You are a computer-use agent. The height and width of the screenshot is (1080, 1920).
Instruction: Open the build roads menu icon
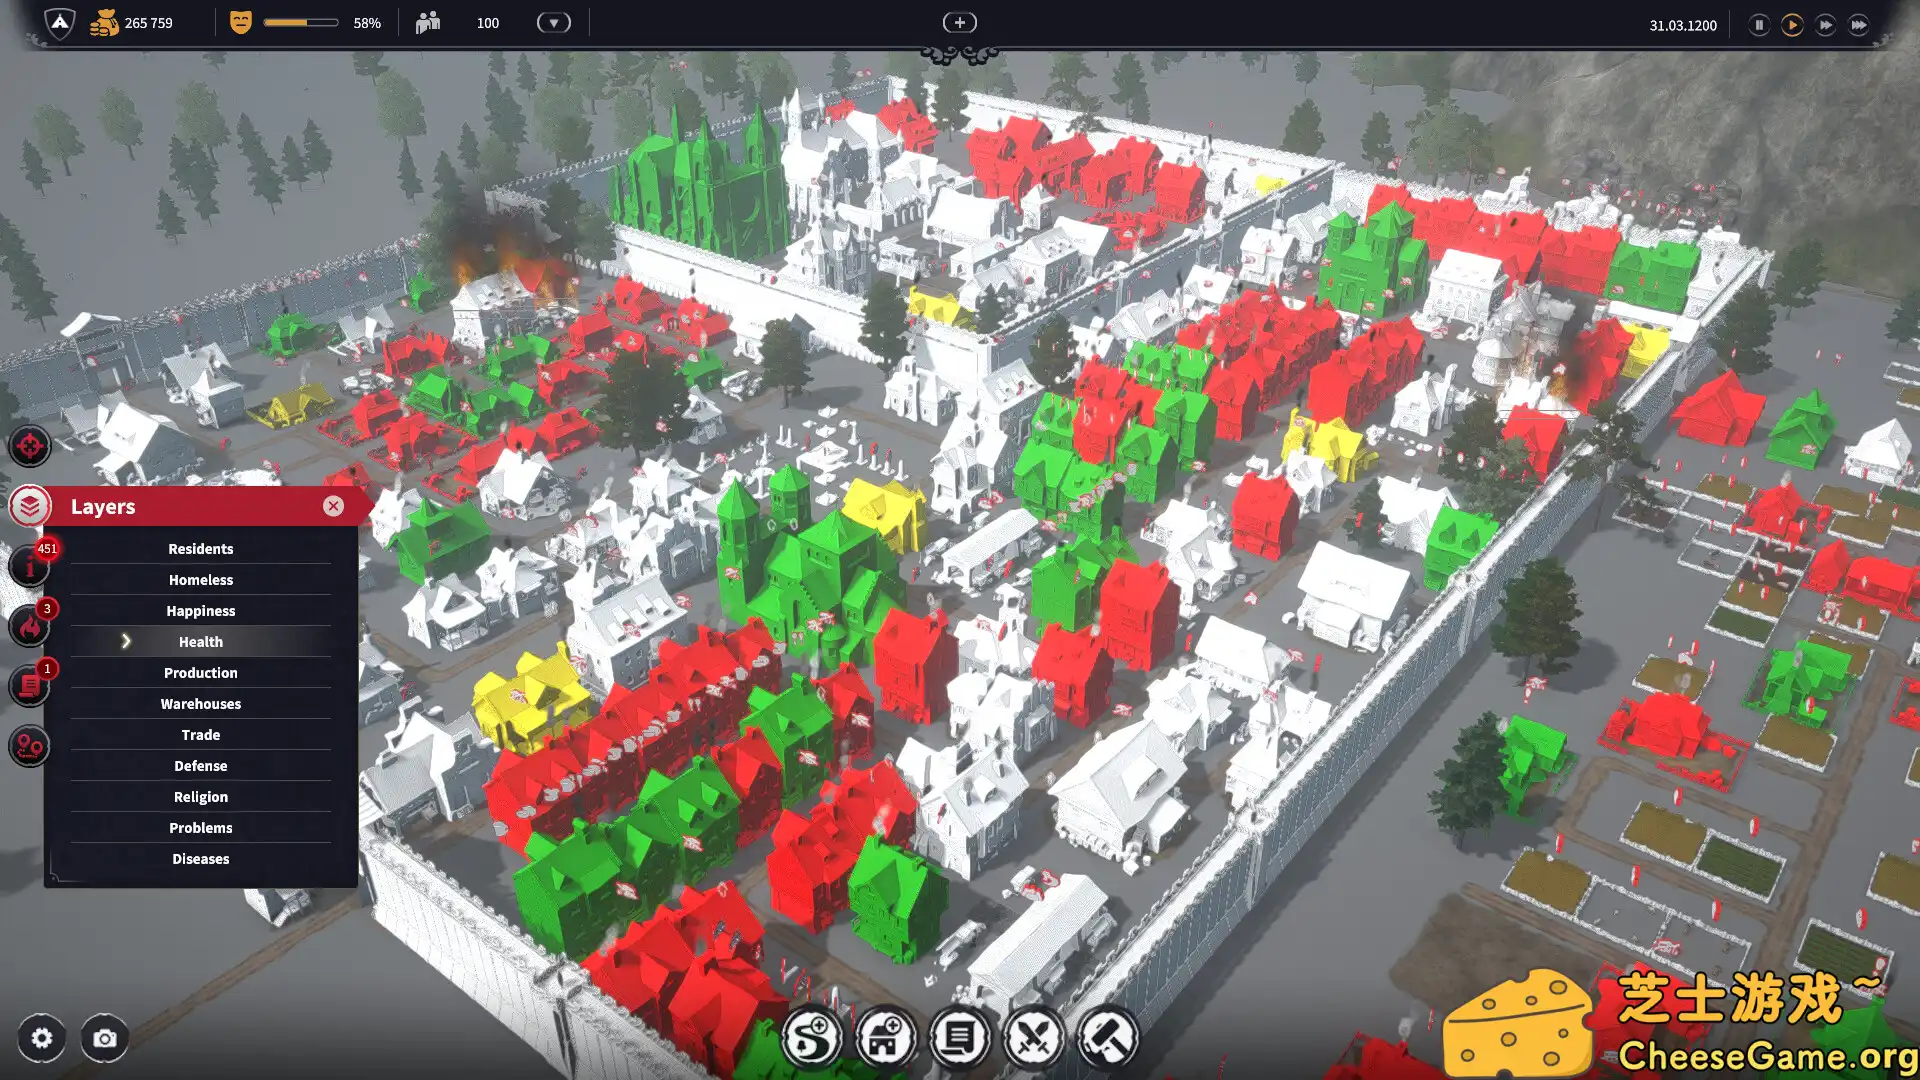pos(811,1038)
